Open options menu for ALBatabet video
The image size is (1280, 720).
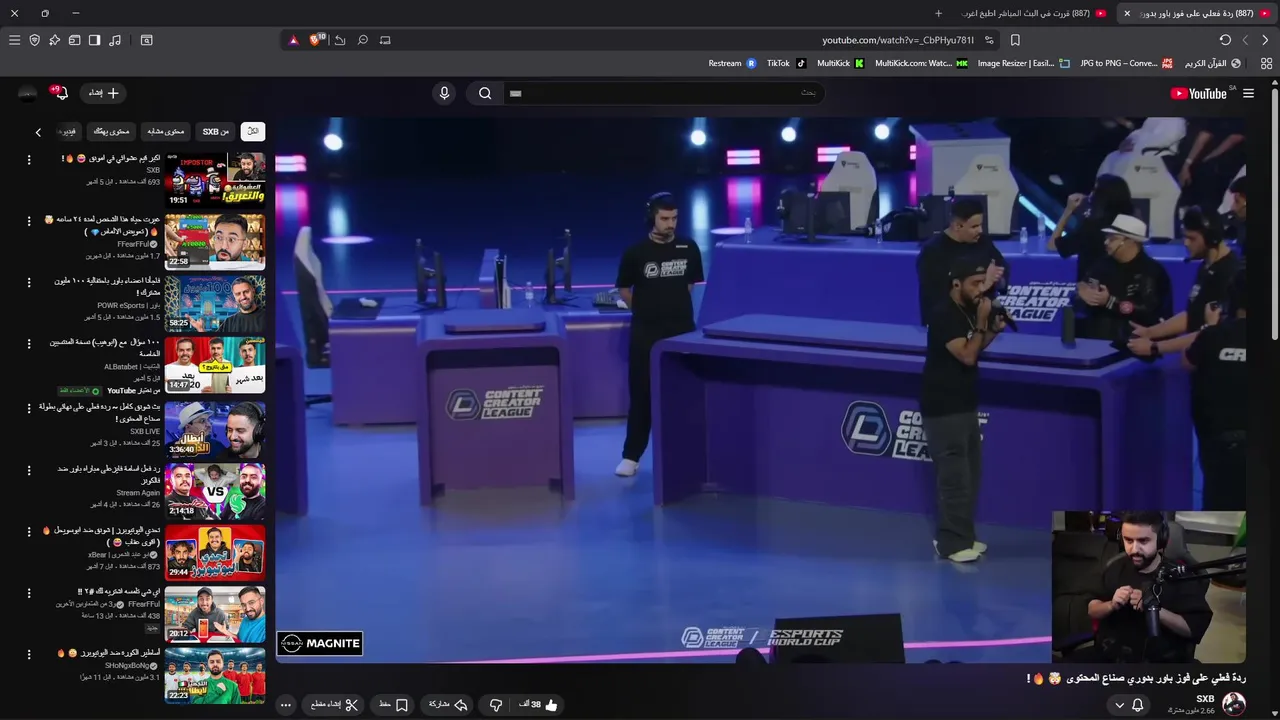pyautogui.click(x=29, y=346)
